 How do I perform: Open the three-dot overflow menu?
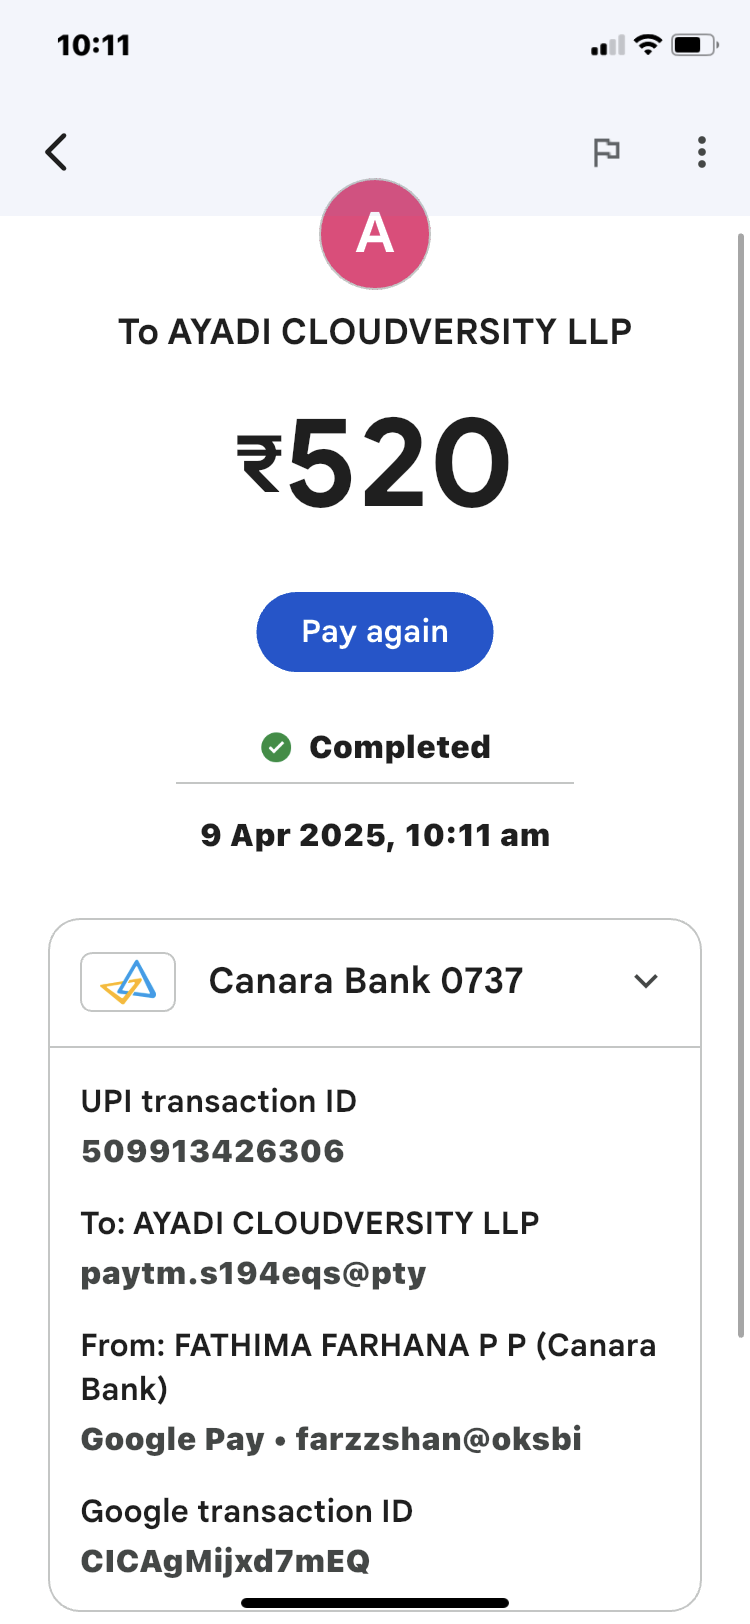[x=702, y=152]
